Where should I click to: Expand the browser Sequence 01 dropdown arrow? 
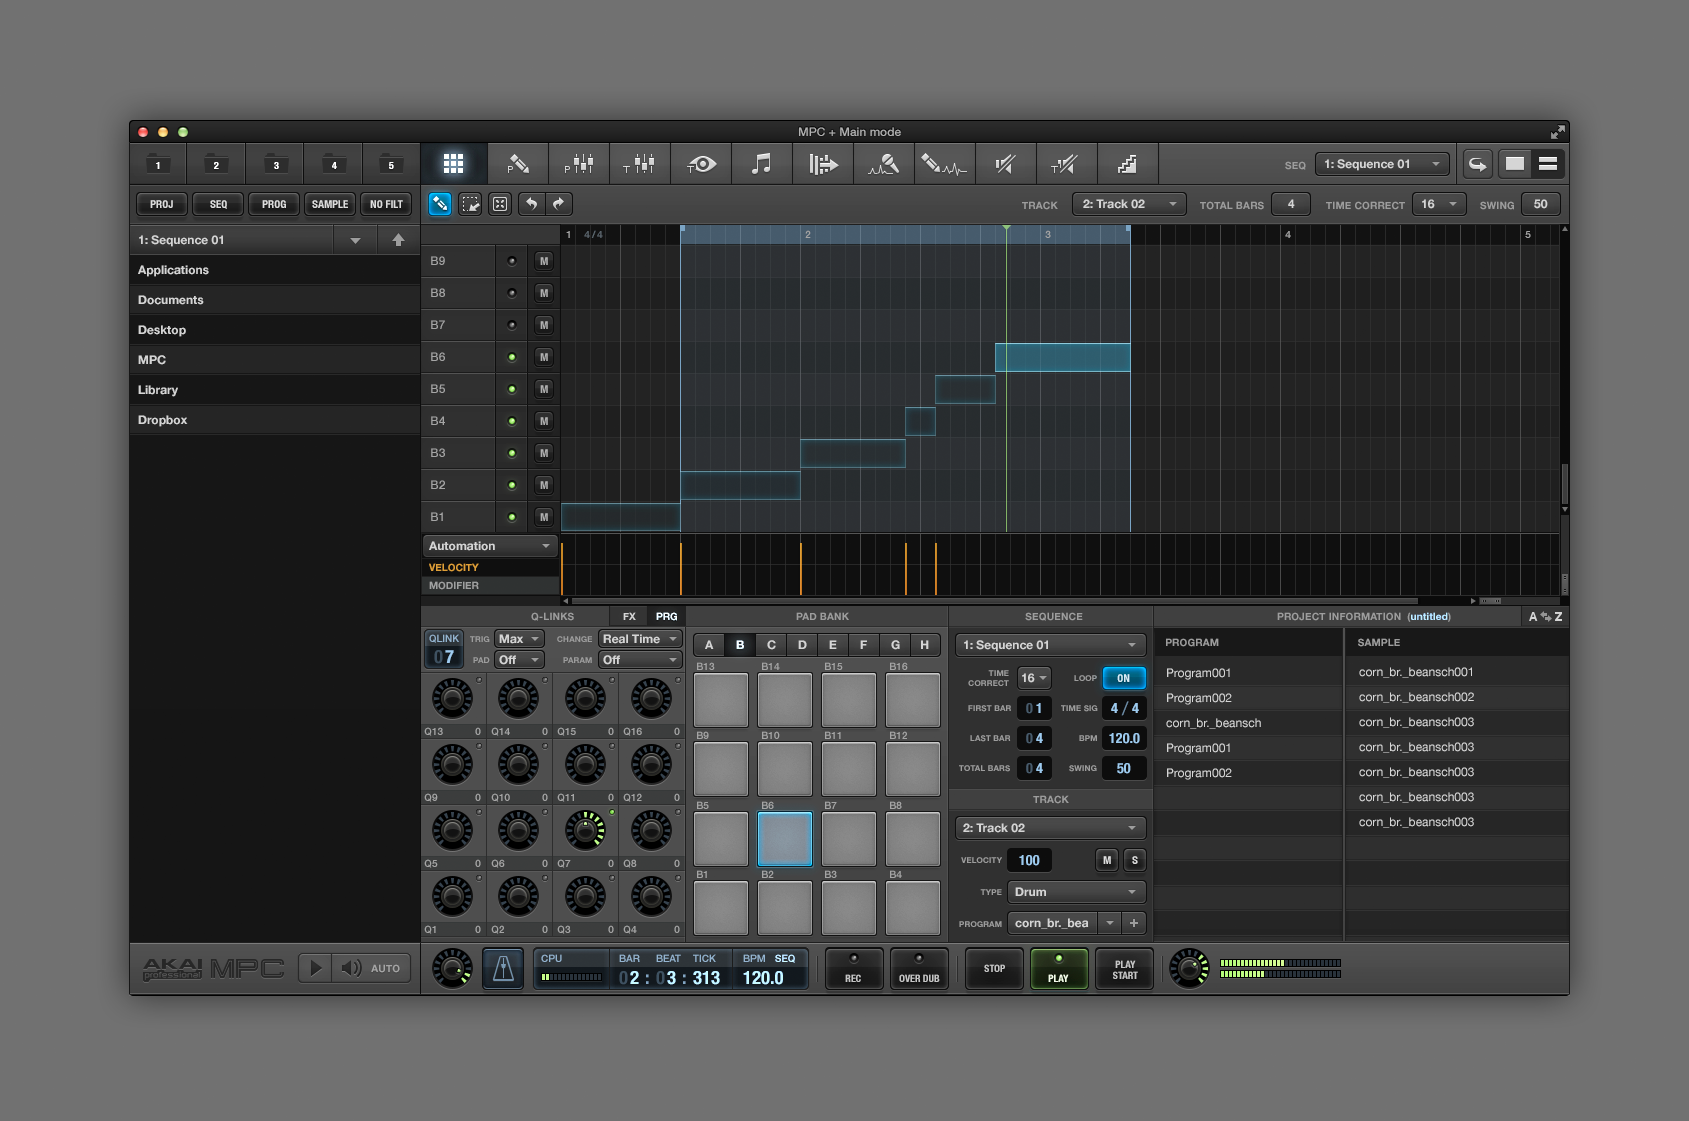pyautogui.click(x=355, y=240)
